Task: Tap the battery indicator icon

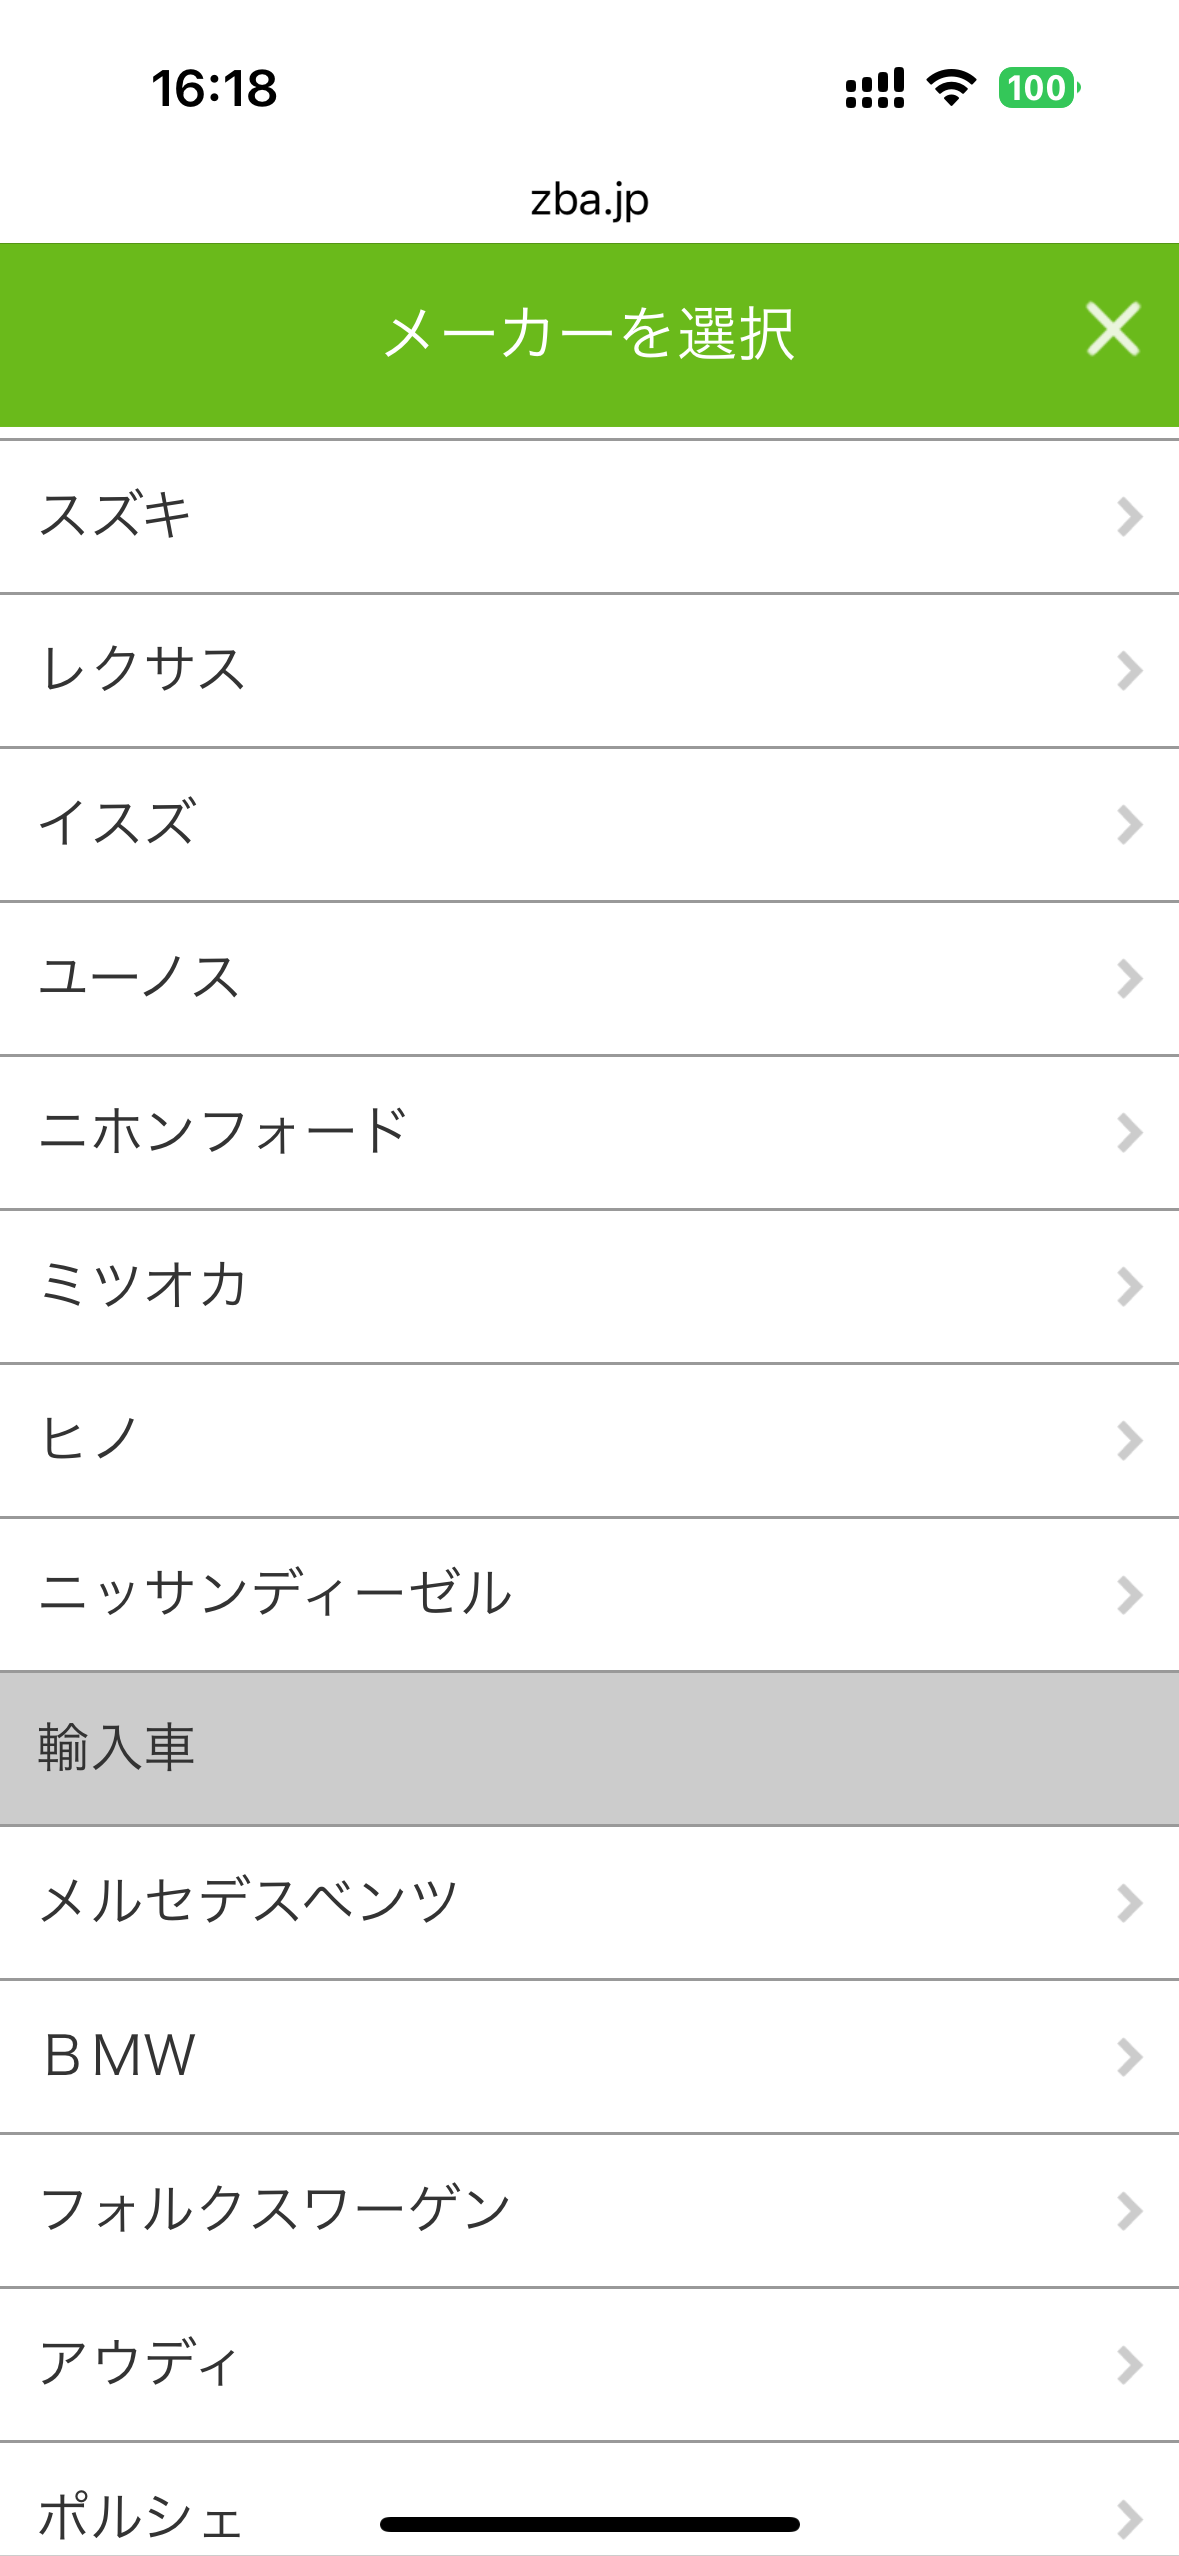Action: 1038,88
